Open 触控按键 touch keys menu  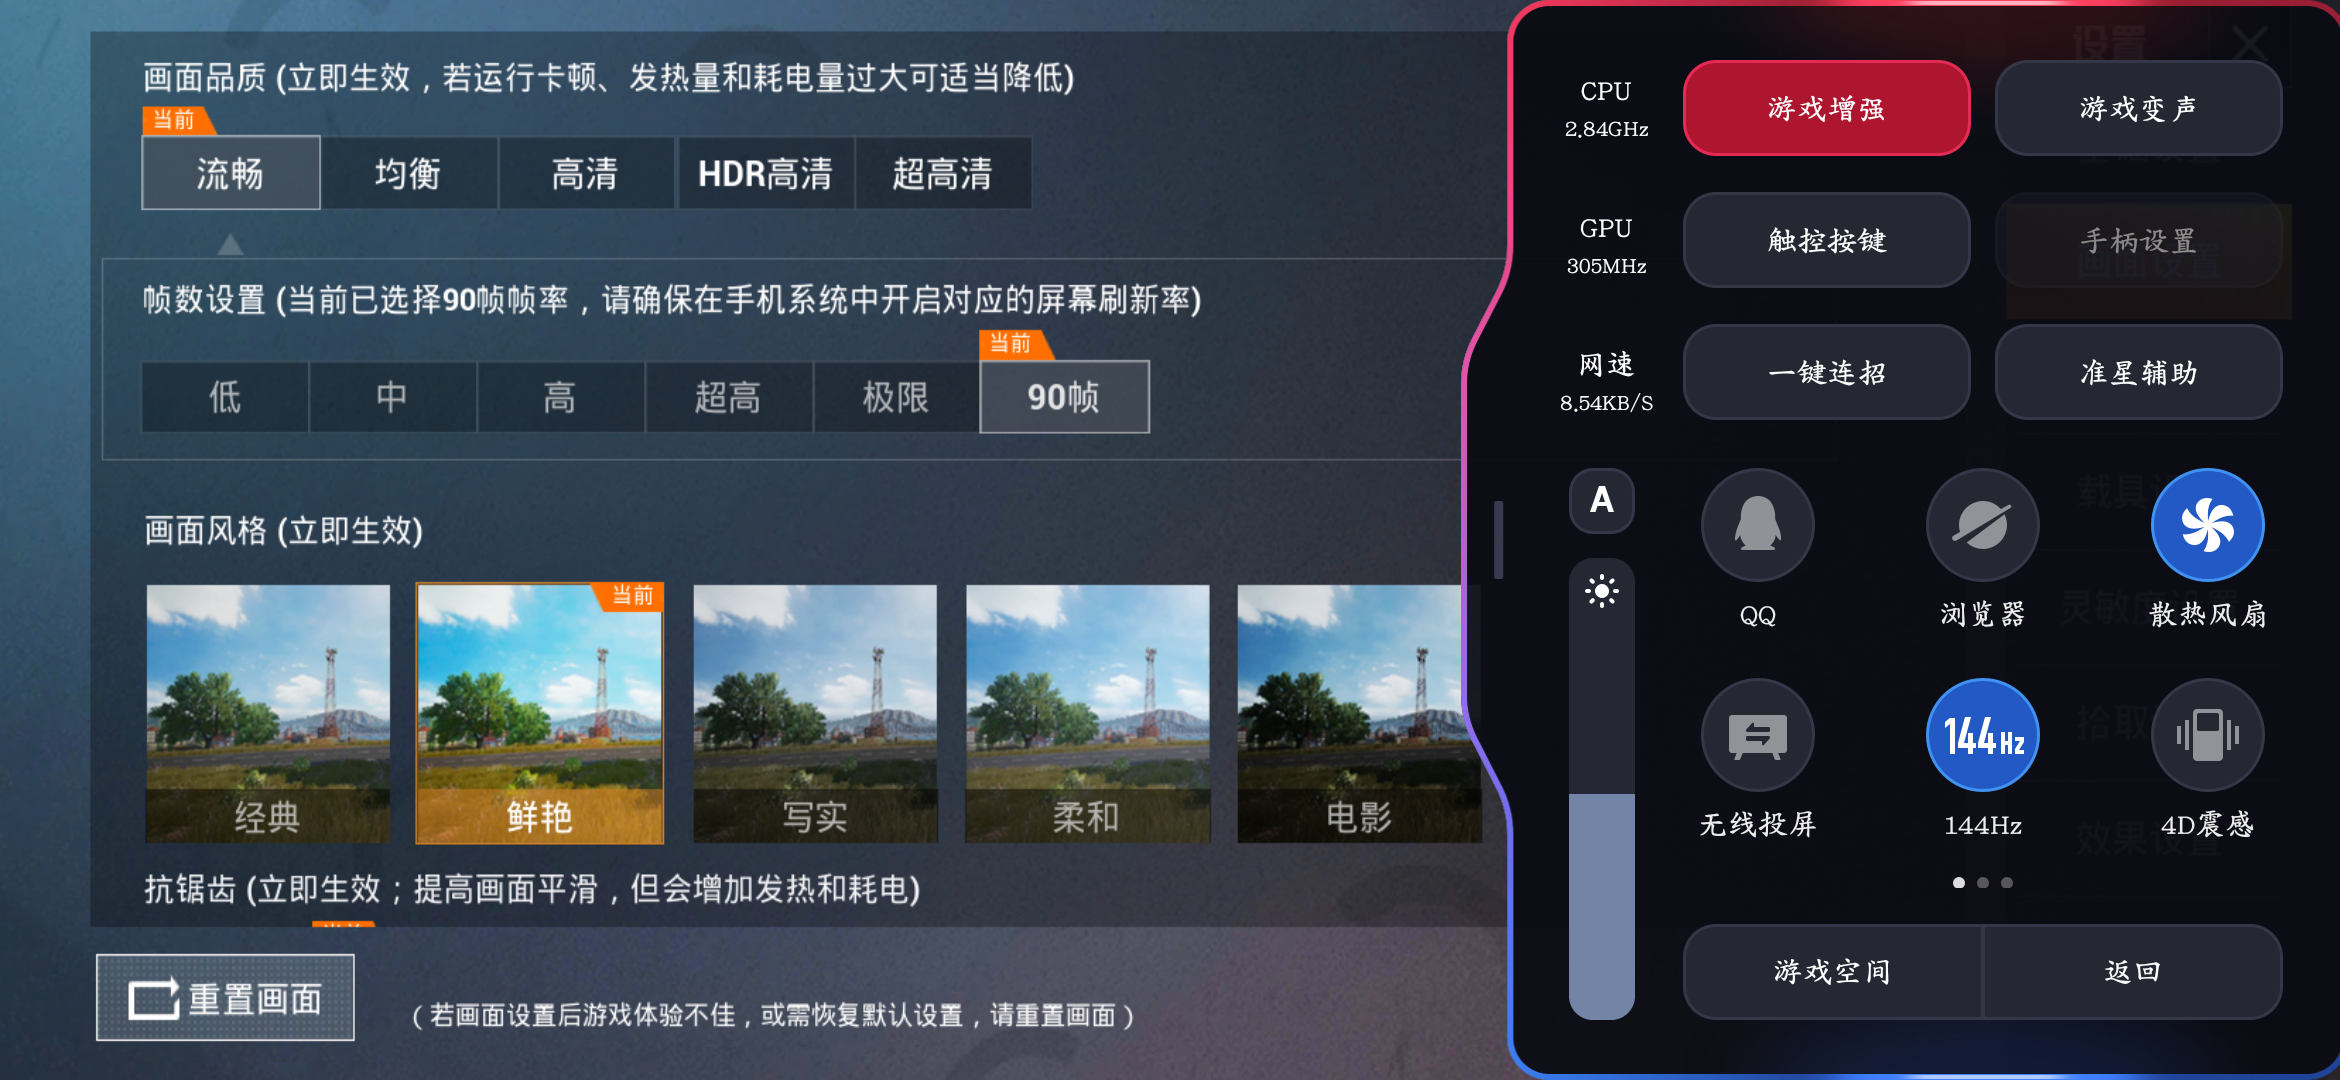click(1826, 240)
